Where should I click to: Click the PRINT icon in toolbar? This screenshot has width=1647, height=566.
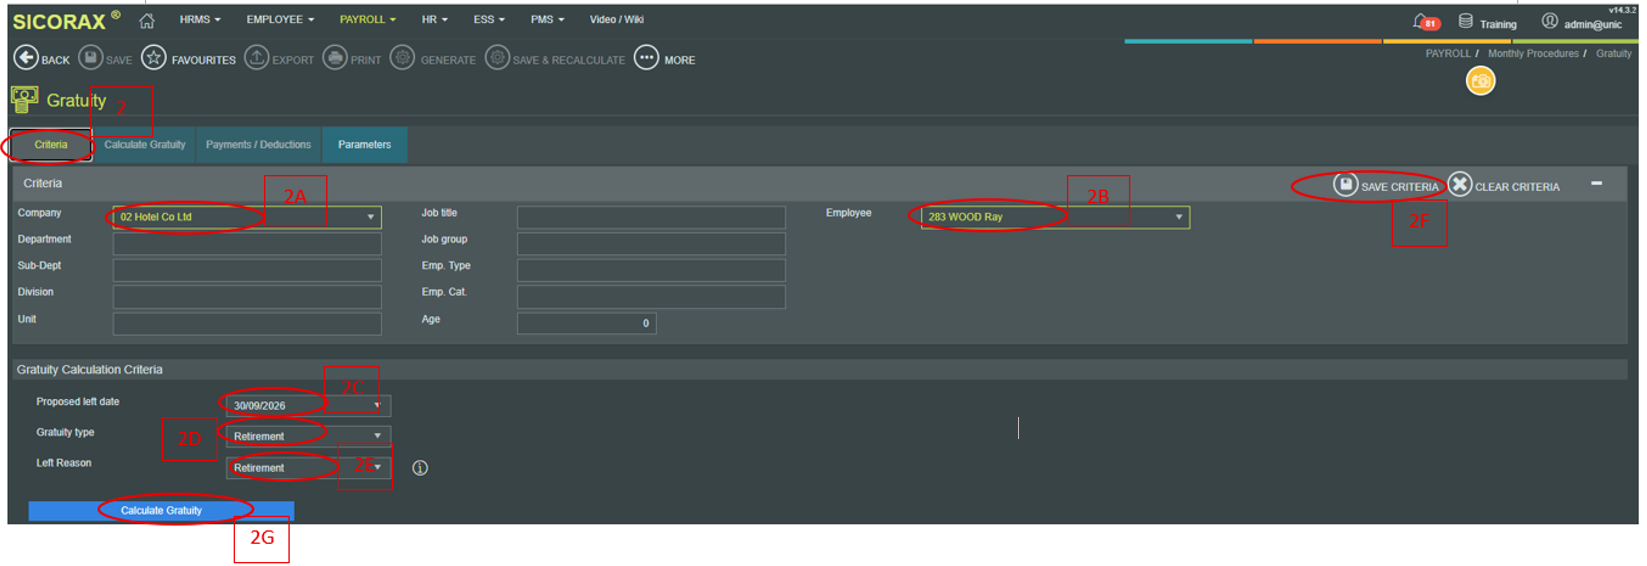click(x=335, y=58)
